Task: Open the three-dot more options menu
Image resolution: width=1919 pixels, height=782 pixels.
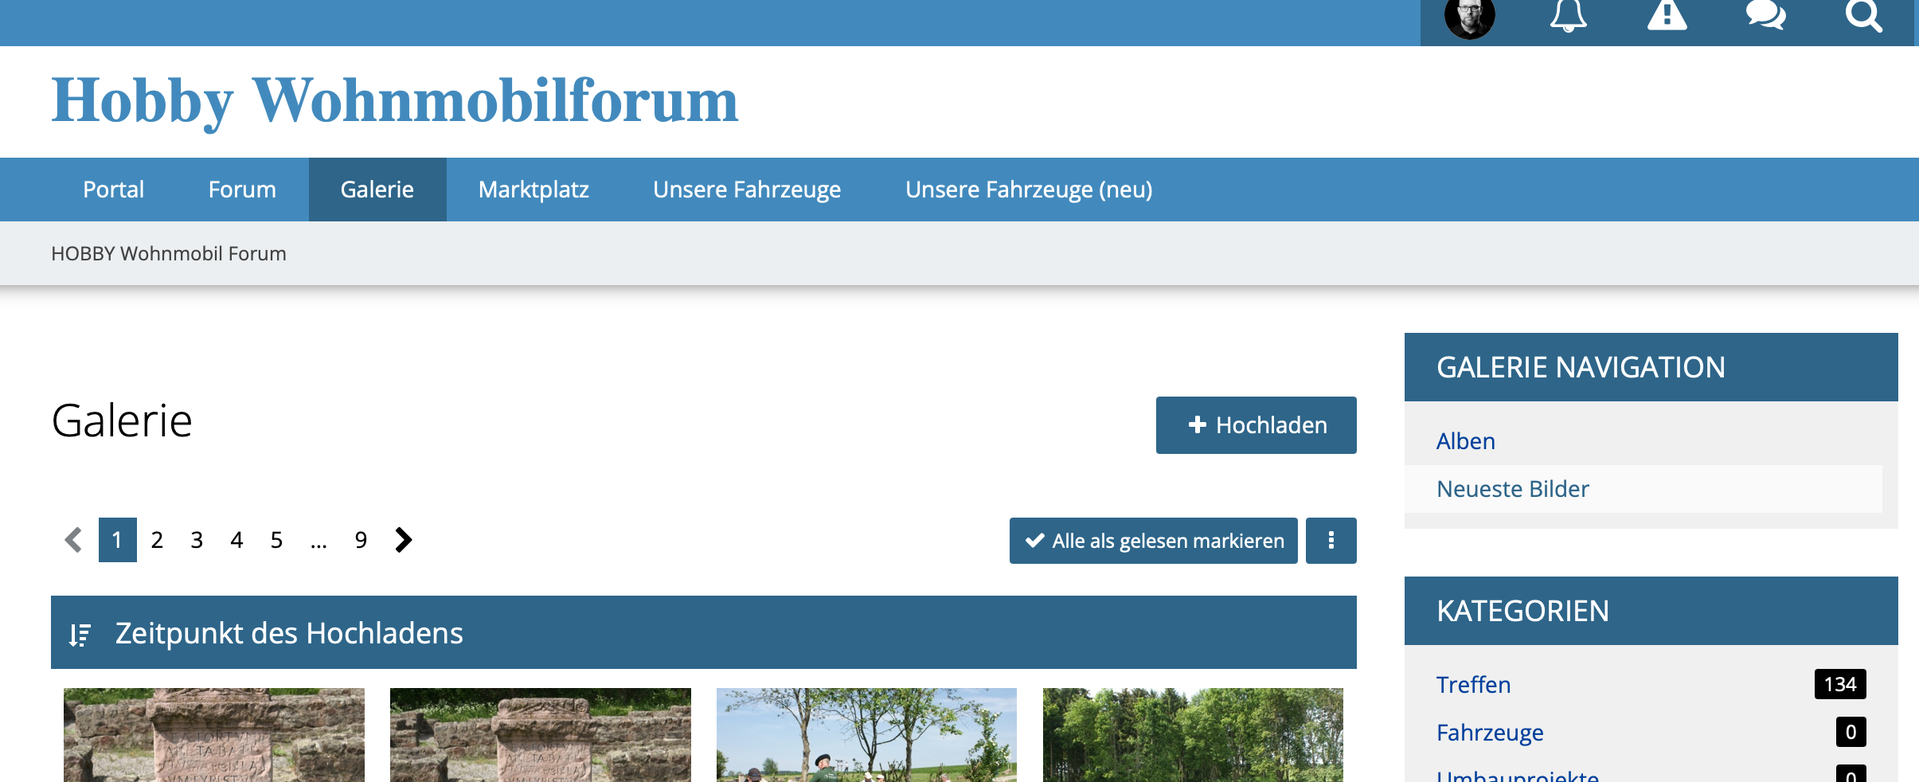Action: [1330, 540]
